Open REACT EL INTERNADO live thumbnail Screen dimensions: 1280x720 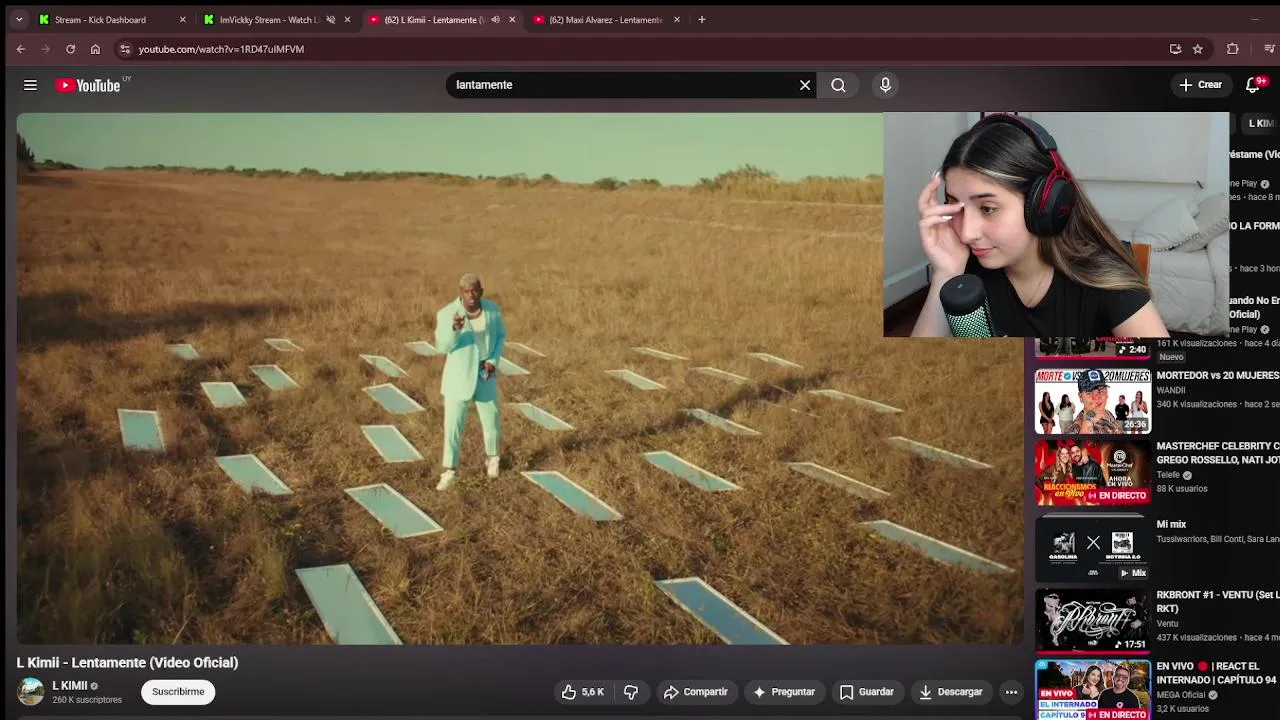click(x=1092, y=690)
